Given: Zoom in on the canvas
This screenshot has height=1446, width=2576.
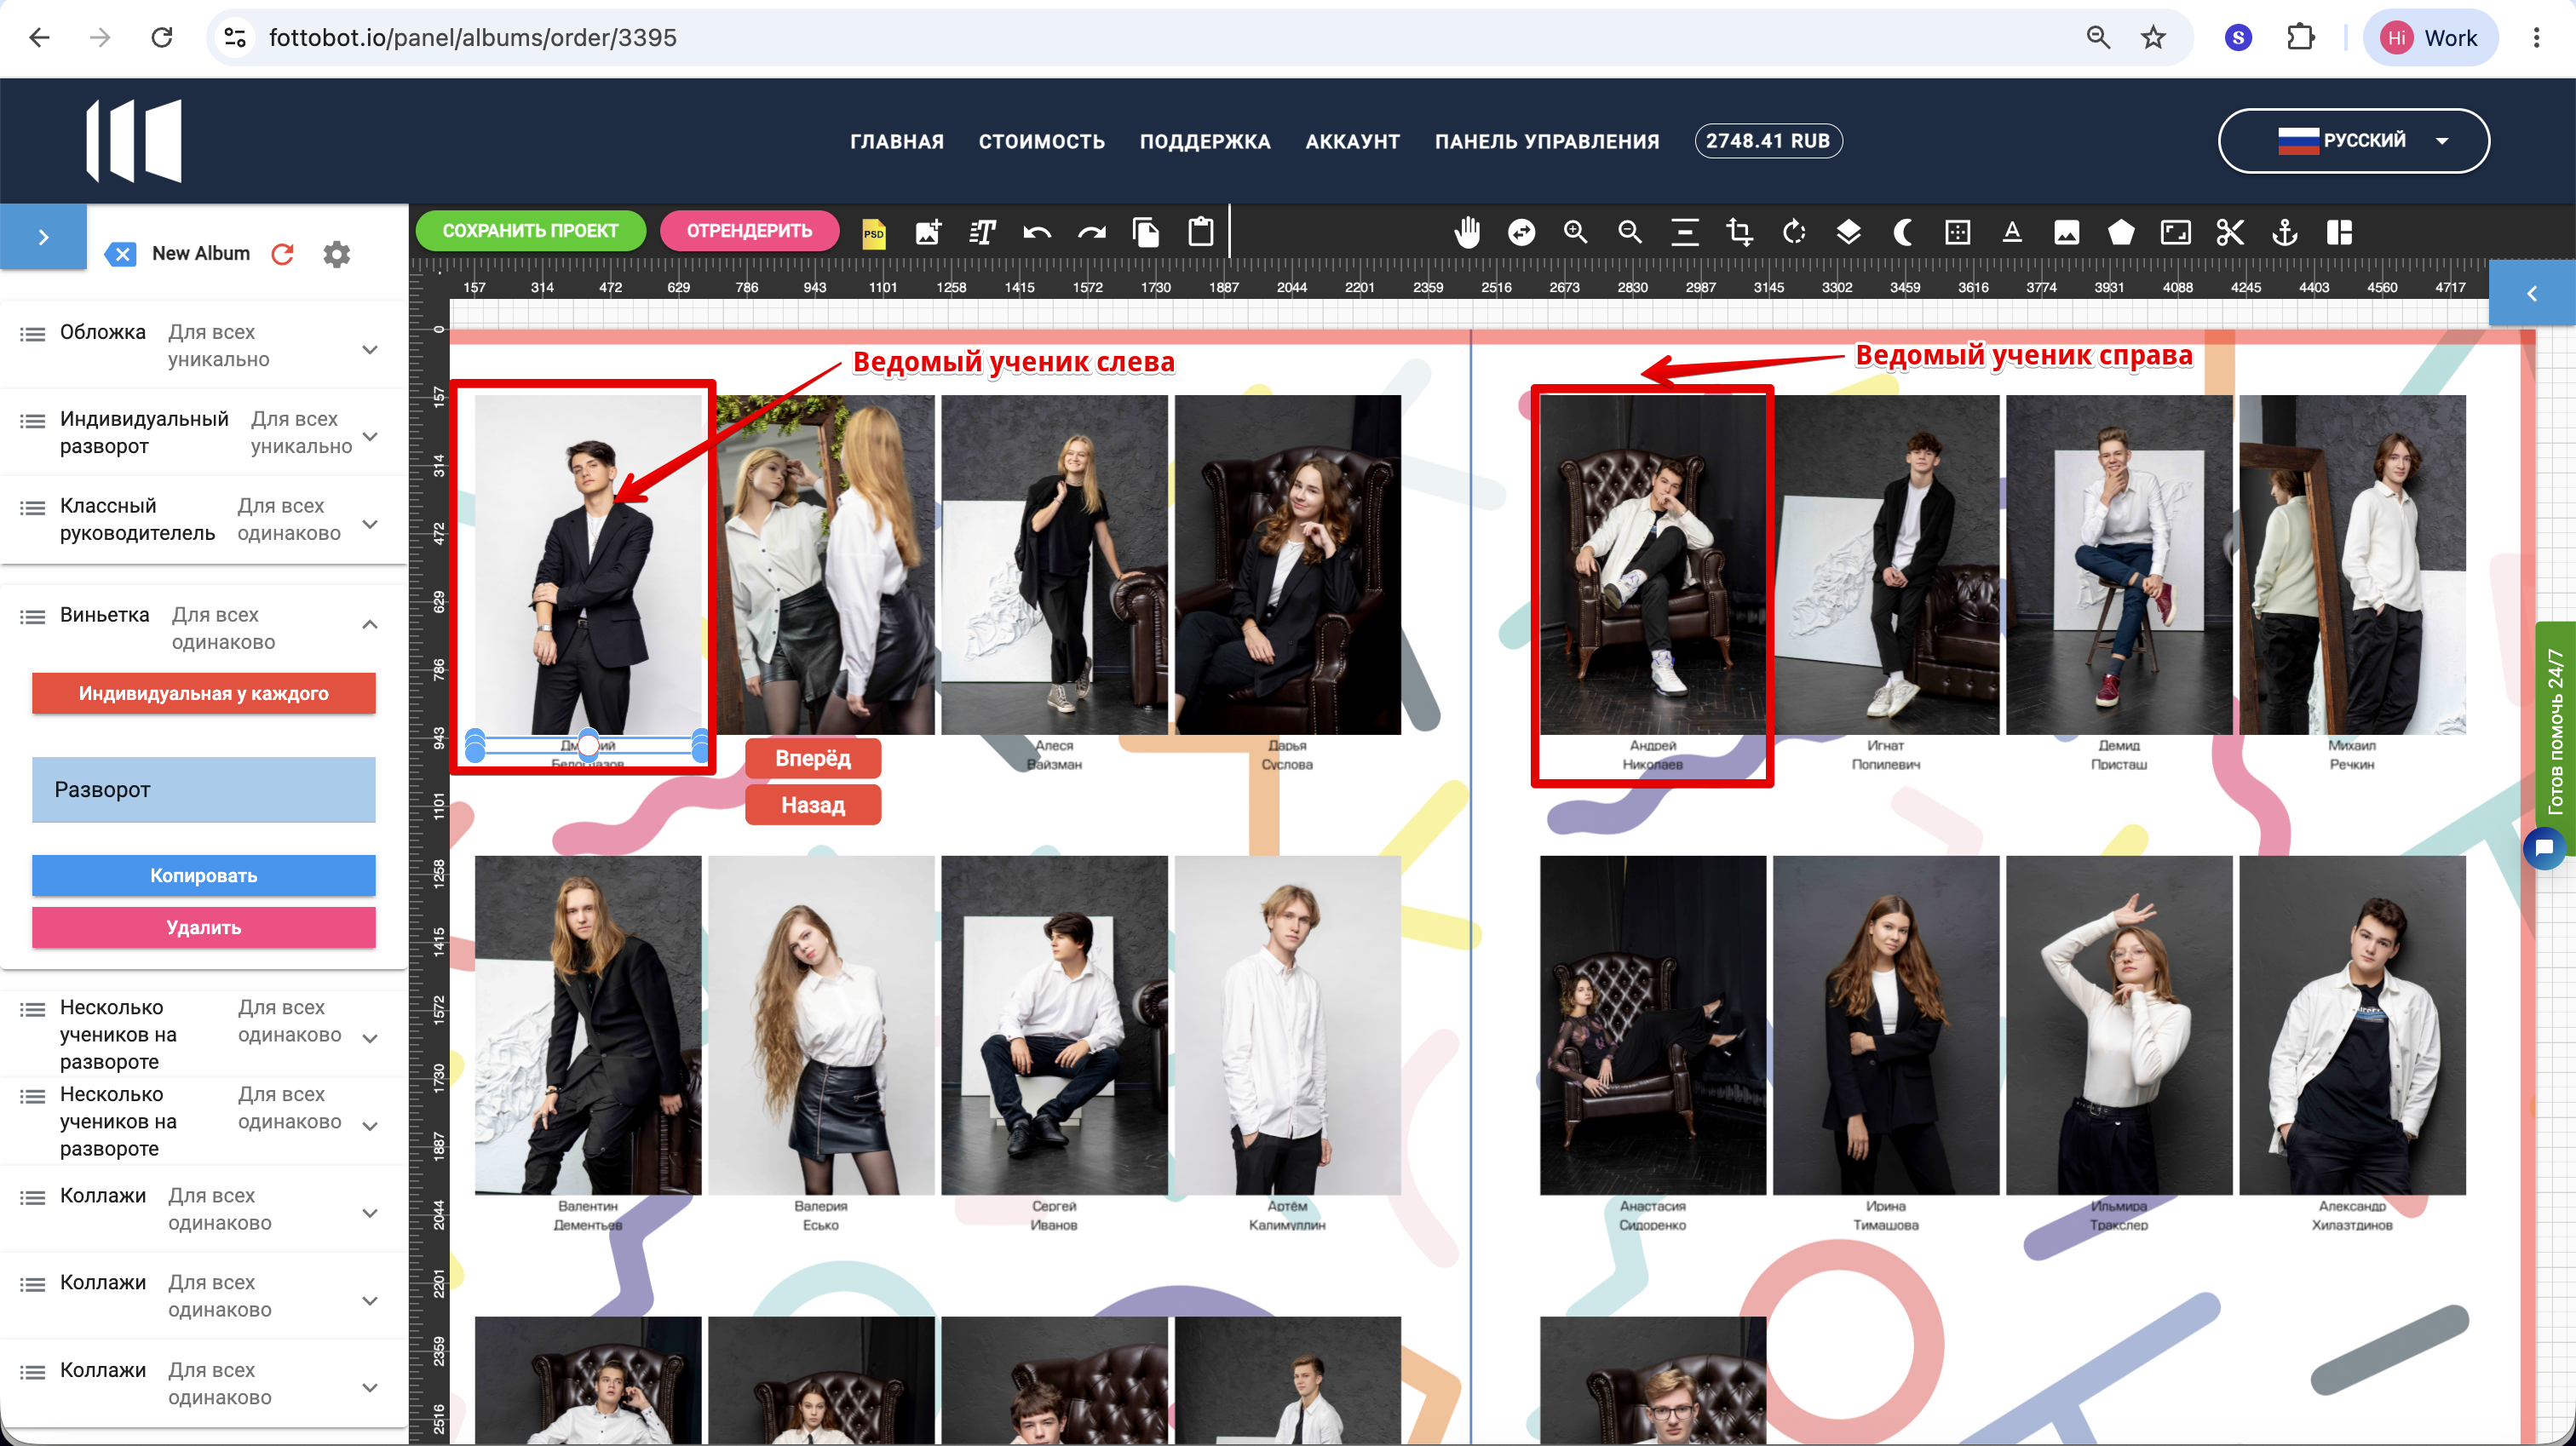Looking at the screenshot, I should coord(1576,233).
